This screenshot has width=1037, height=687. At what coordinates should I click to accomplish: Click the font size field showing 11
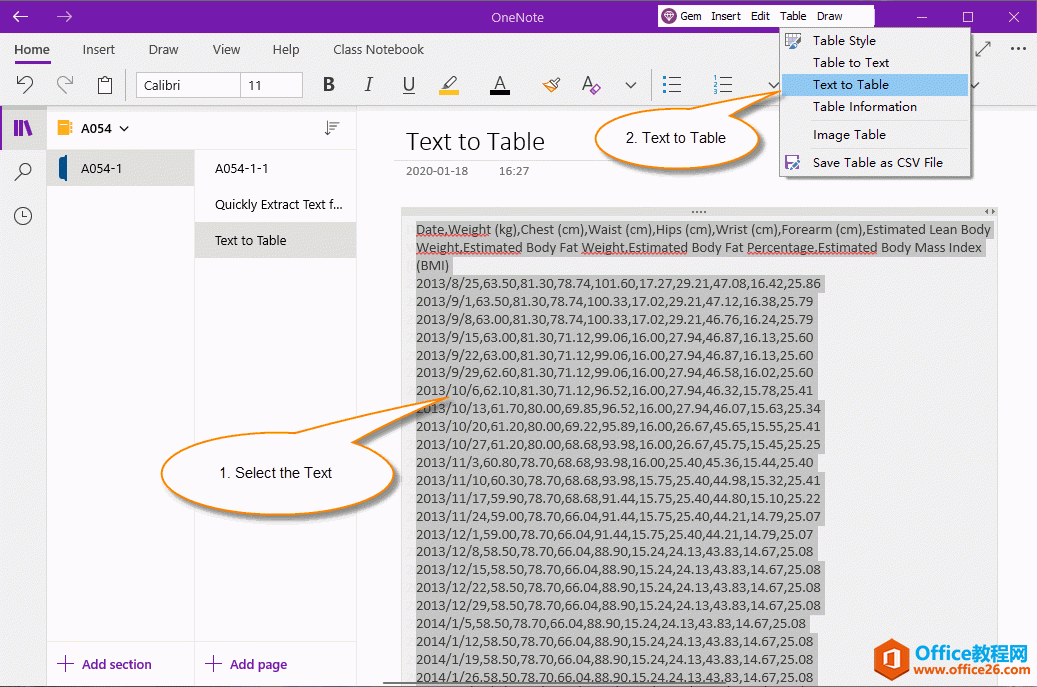pyautogui.click(x=271, y=85)
